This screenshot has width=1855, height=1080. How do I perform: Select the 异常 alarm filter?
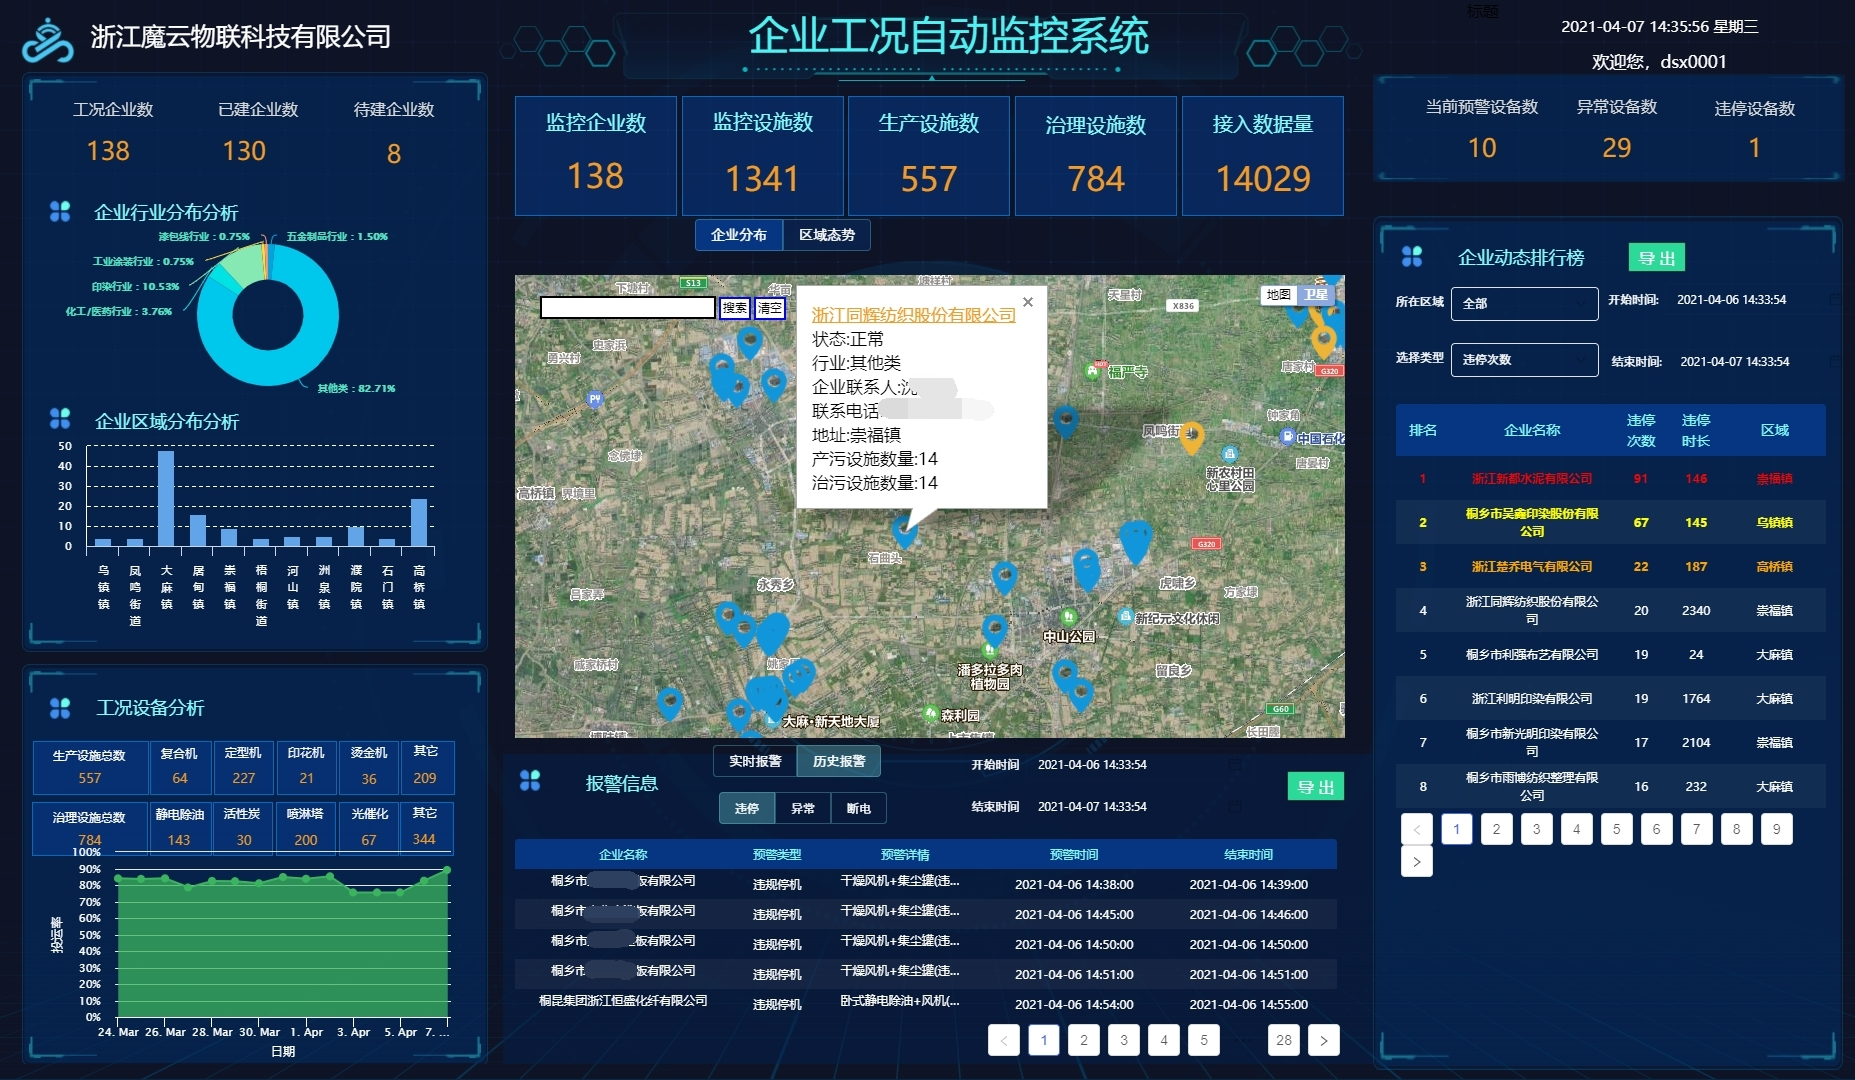click(x=802, y=808)
